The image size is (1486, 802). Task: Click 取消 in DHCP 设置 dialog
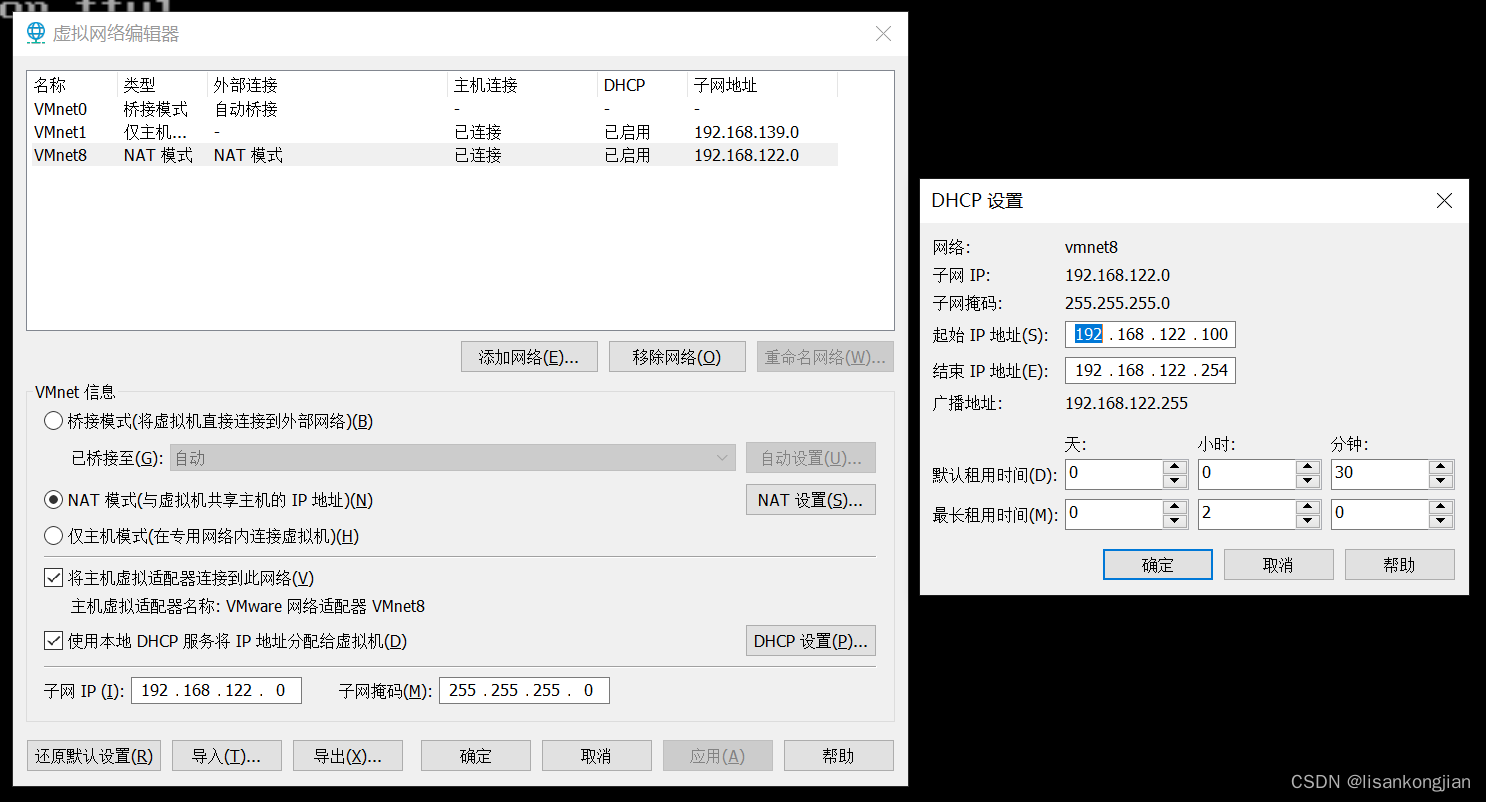(x=1279, y=564)
